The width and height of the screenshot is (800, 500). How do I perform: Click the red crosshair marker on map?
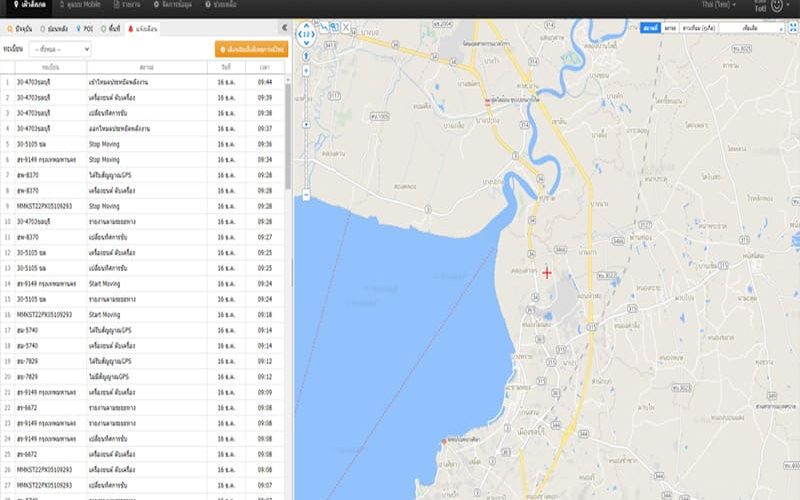tap(547, 272)
